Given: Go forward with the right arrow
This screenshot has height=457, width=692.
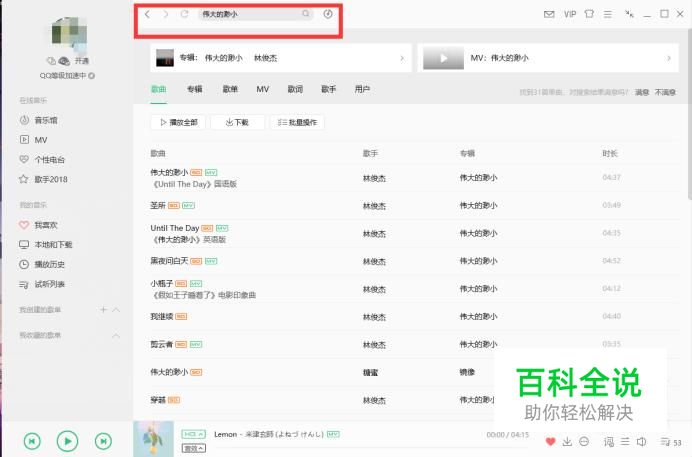Looking at the screenshot, I should click(x=165, y=14).
